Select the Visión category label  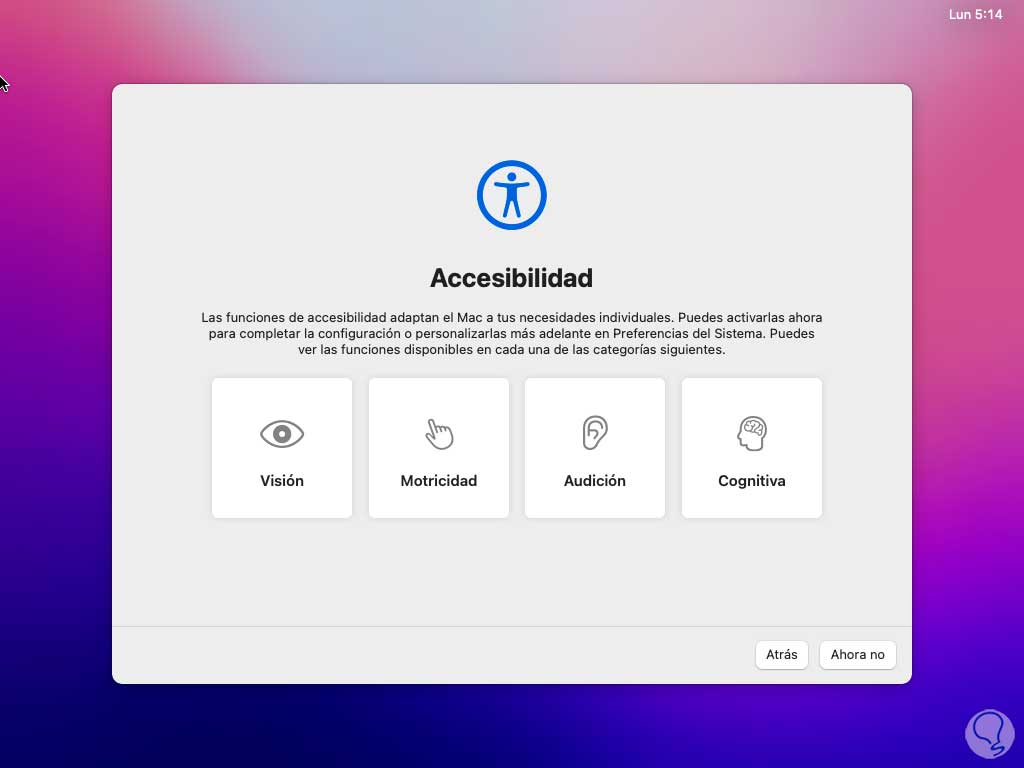pyautogui.click(x=282, y=481)
